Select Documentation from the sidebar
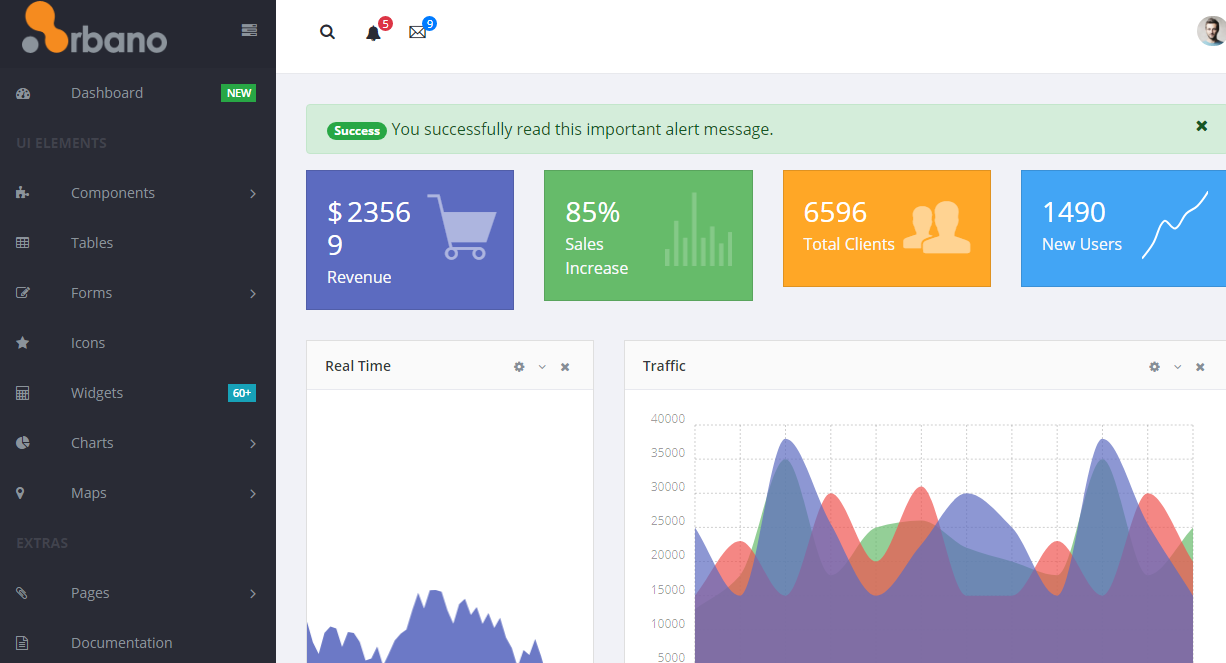The image size is (1226, 663). pyautogui.click(x=121, y=642)
